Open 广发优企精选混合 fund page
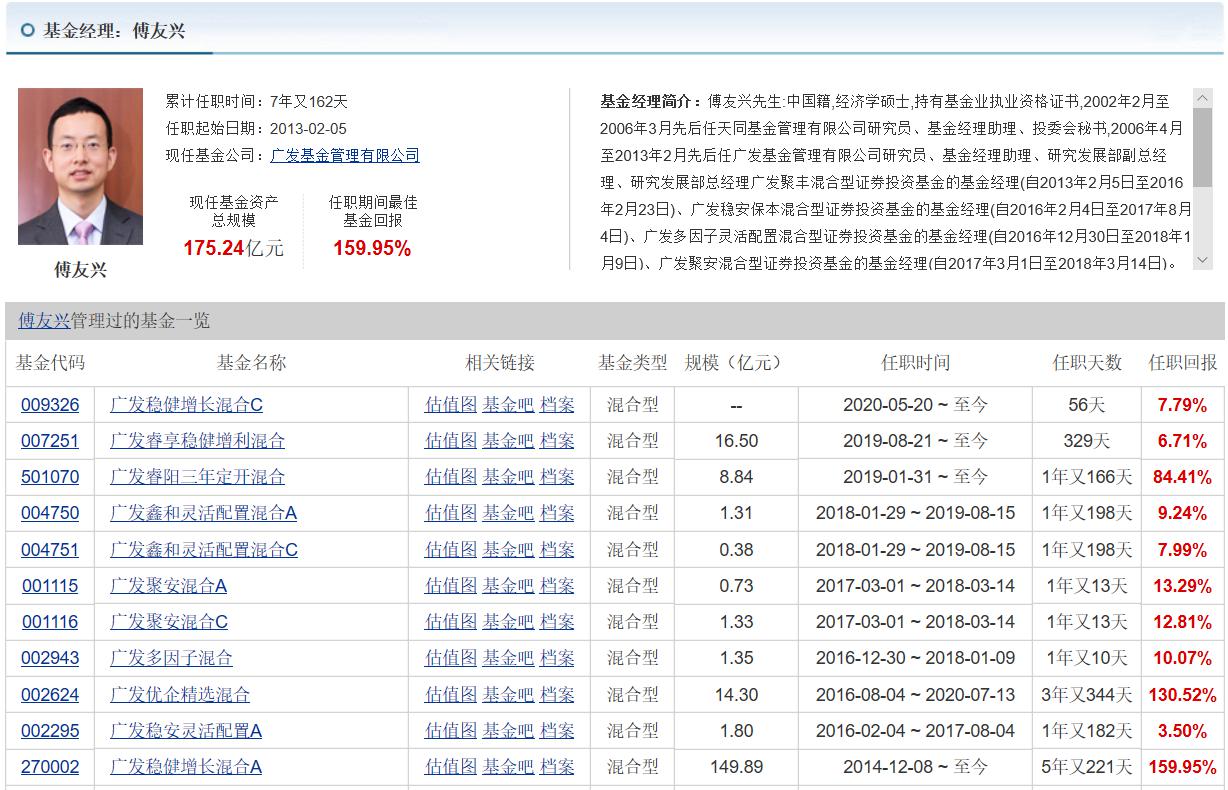The width and height of the screenshot is (1228, 790). 180,694
